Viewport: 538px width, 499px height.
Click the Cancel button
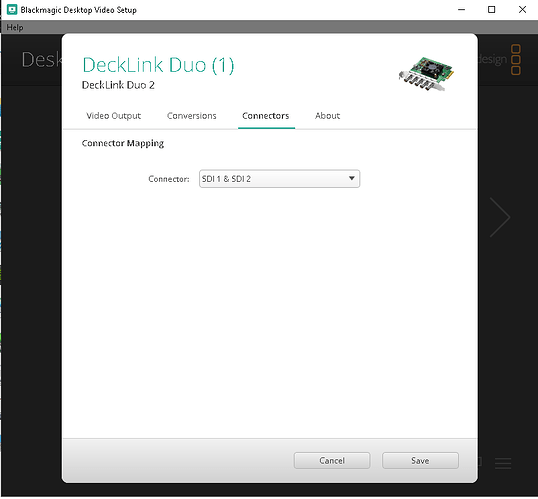pyautogui.click(x=332, y=461)
